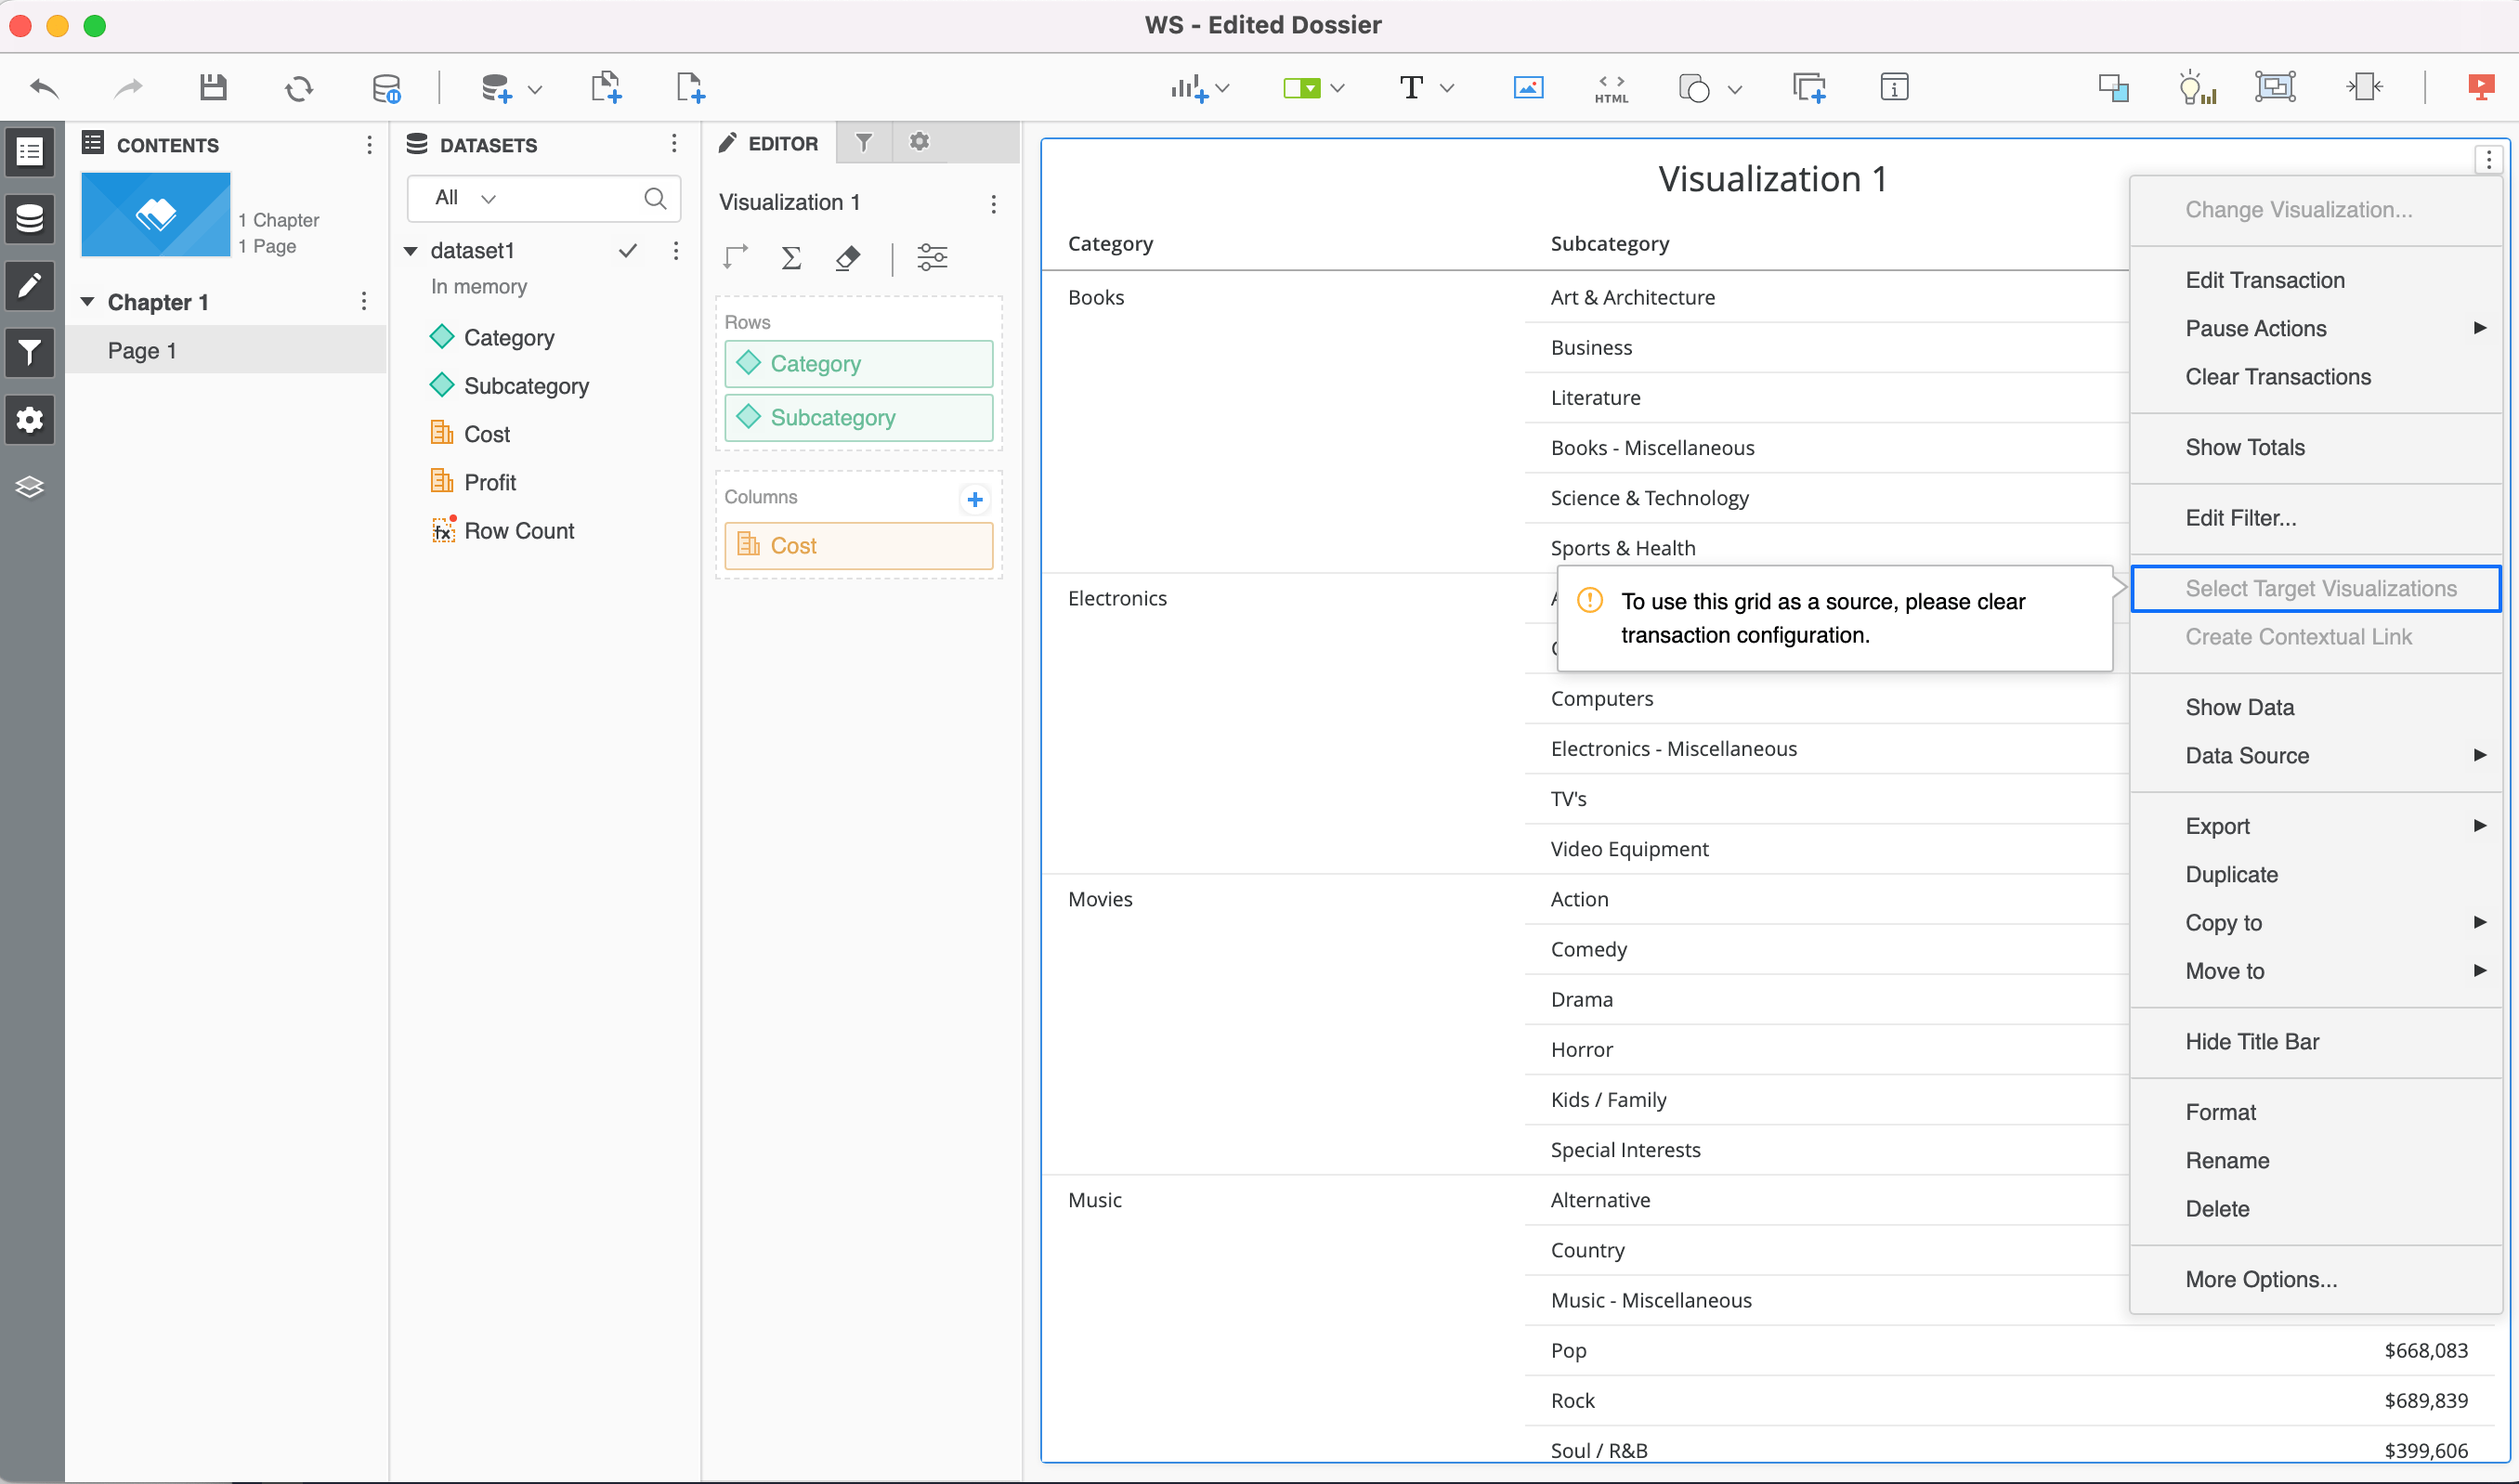Click the swap rows and columns icon

[735, 258]
